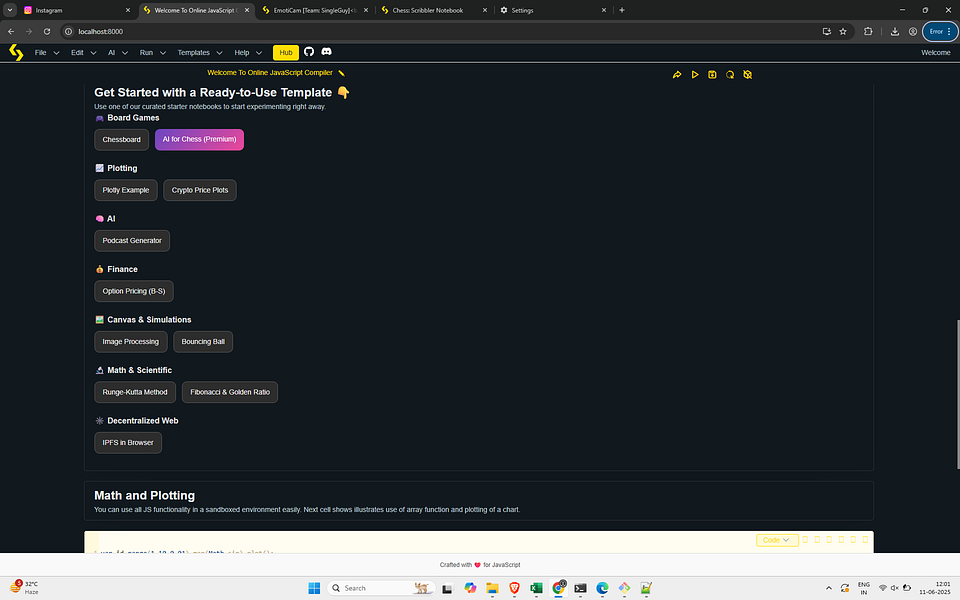Click the Welcome text in top right
Image resolution: width=960 pixels, height=600 pixels.
936,53
